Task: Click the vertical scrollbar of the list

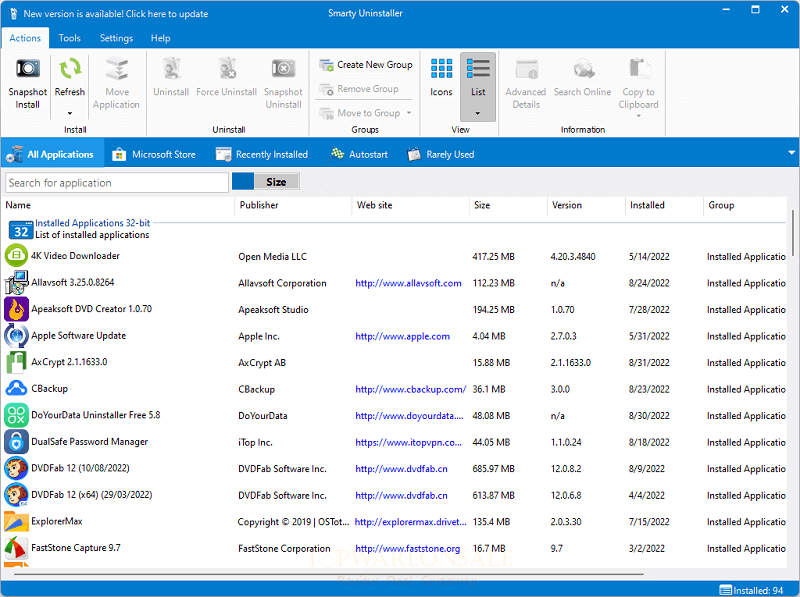Action: click(x=792, y=233)
